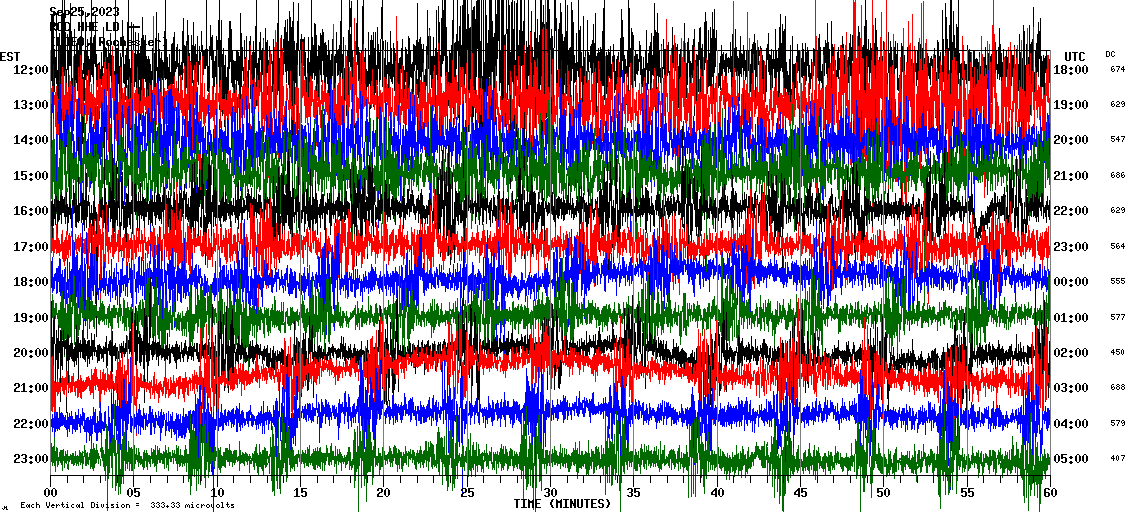Click the DC value 577

tap(1118, 317)
